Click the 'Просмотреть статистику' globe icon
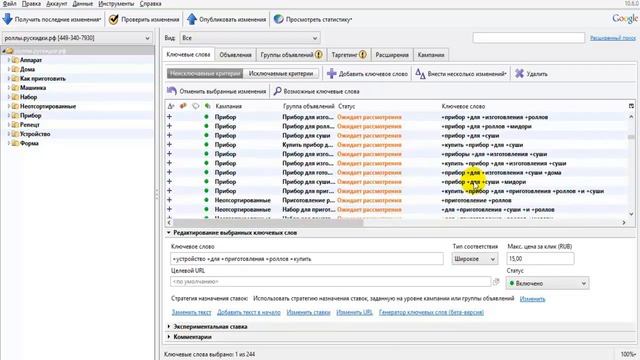The image size is (640, 360). [278, 19]
